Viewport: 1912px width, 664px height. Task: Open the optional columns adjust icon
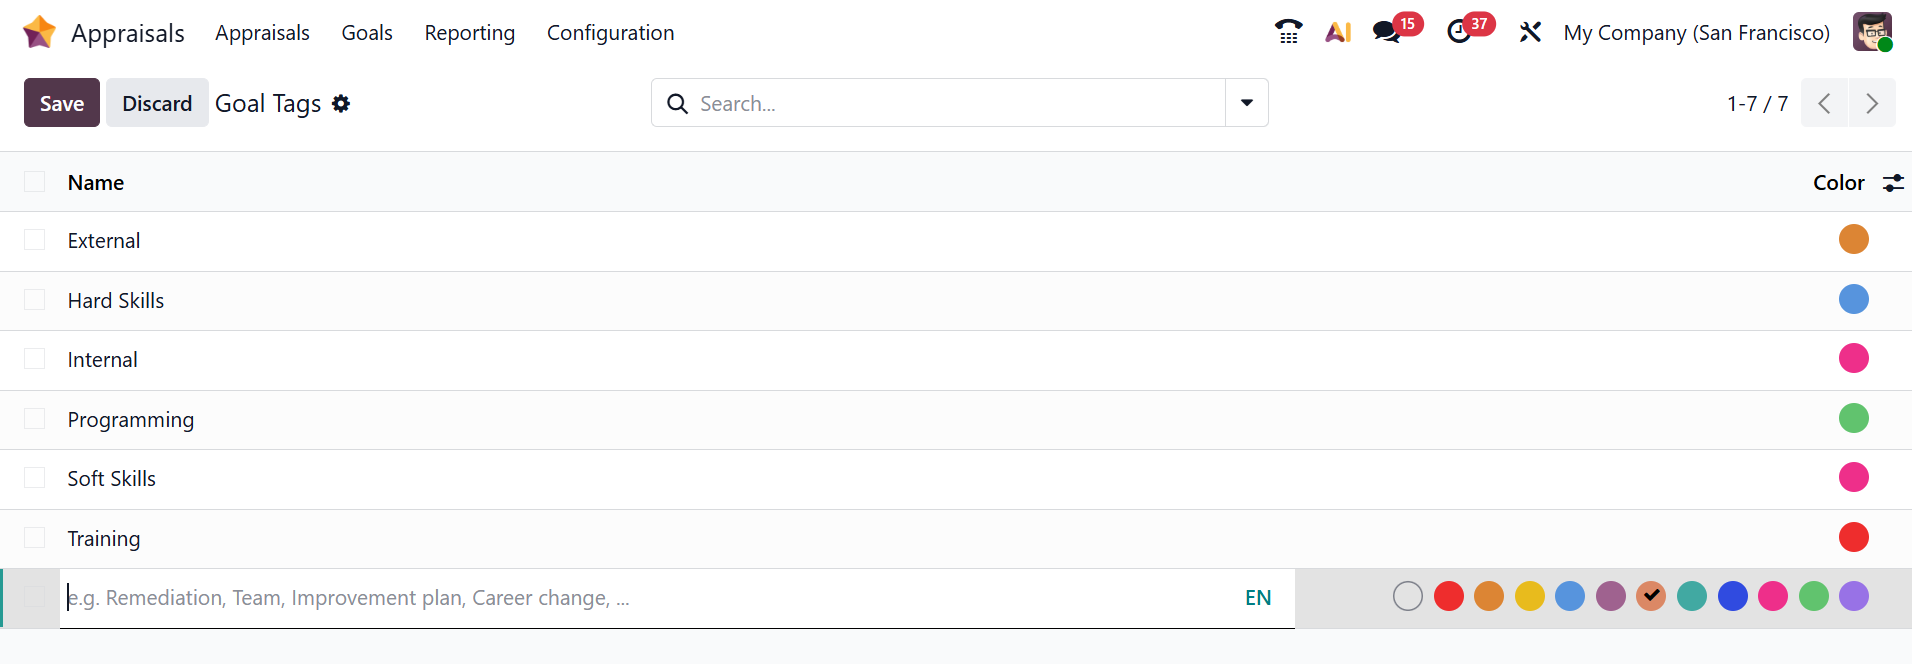(x=1893, y=183)
